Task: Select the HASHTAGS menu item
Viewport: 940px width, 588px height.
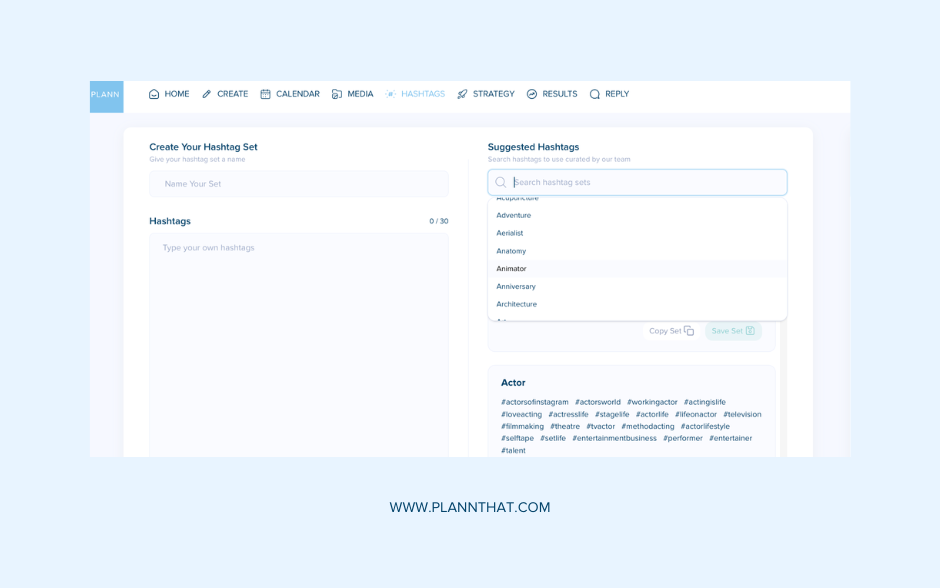Action: coord(415,94)
